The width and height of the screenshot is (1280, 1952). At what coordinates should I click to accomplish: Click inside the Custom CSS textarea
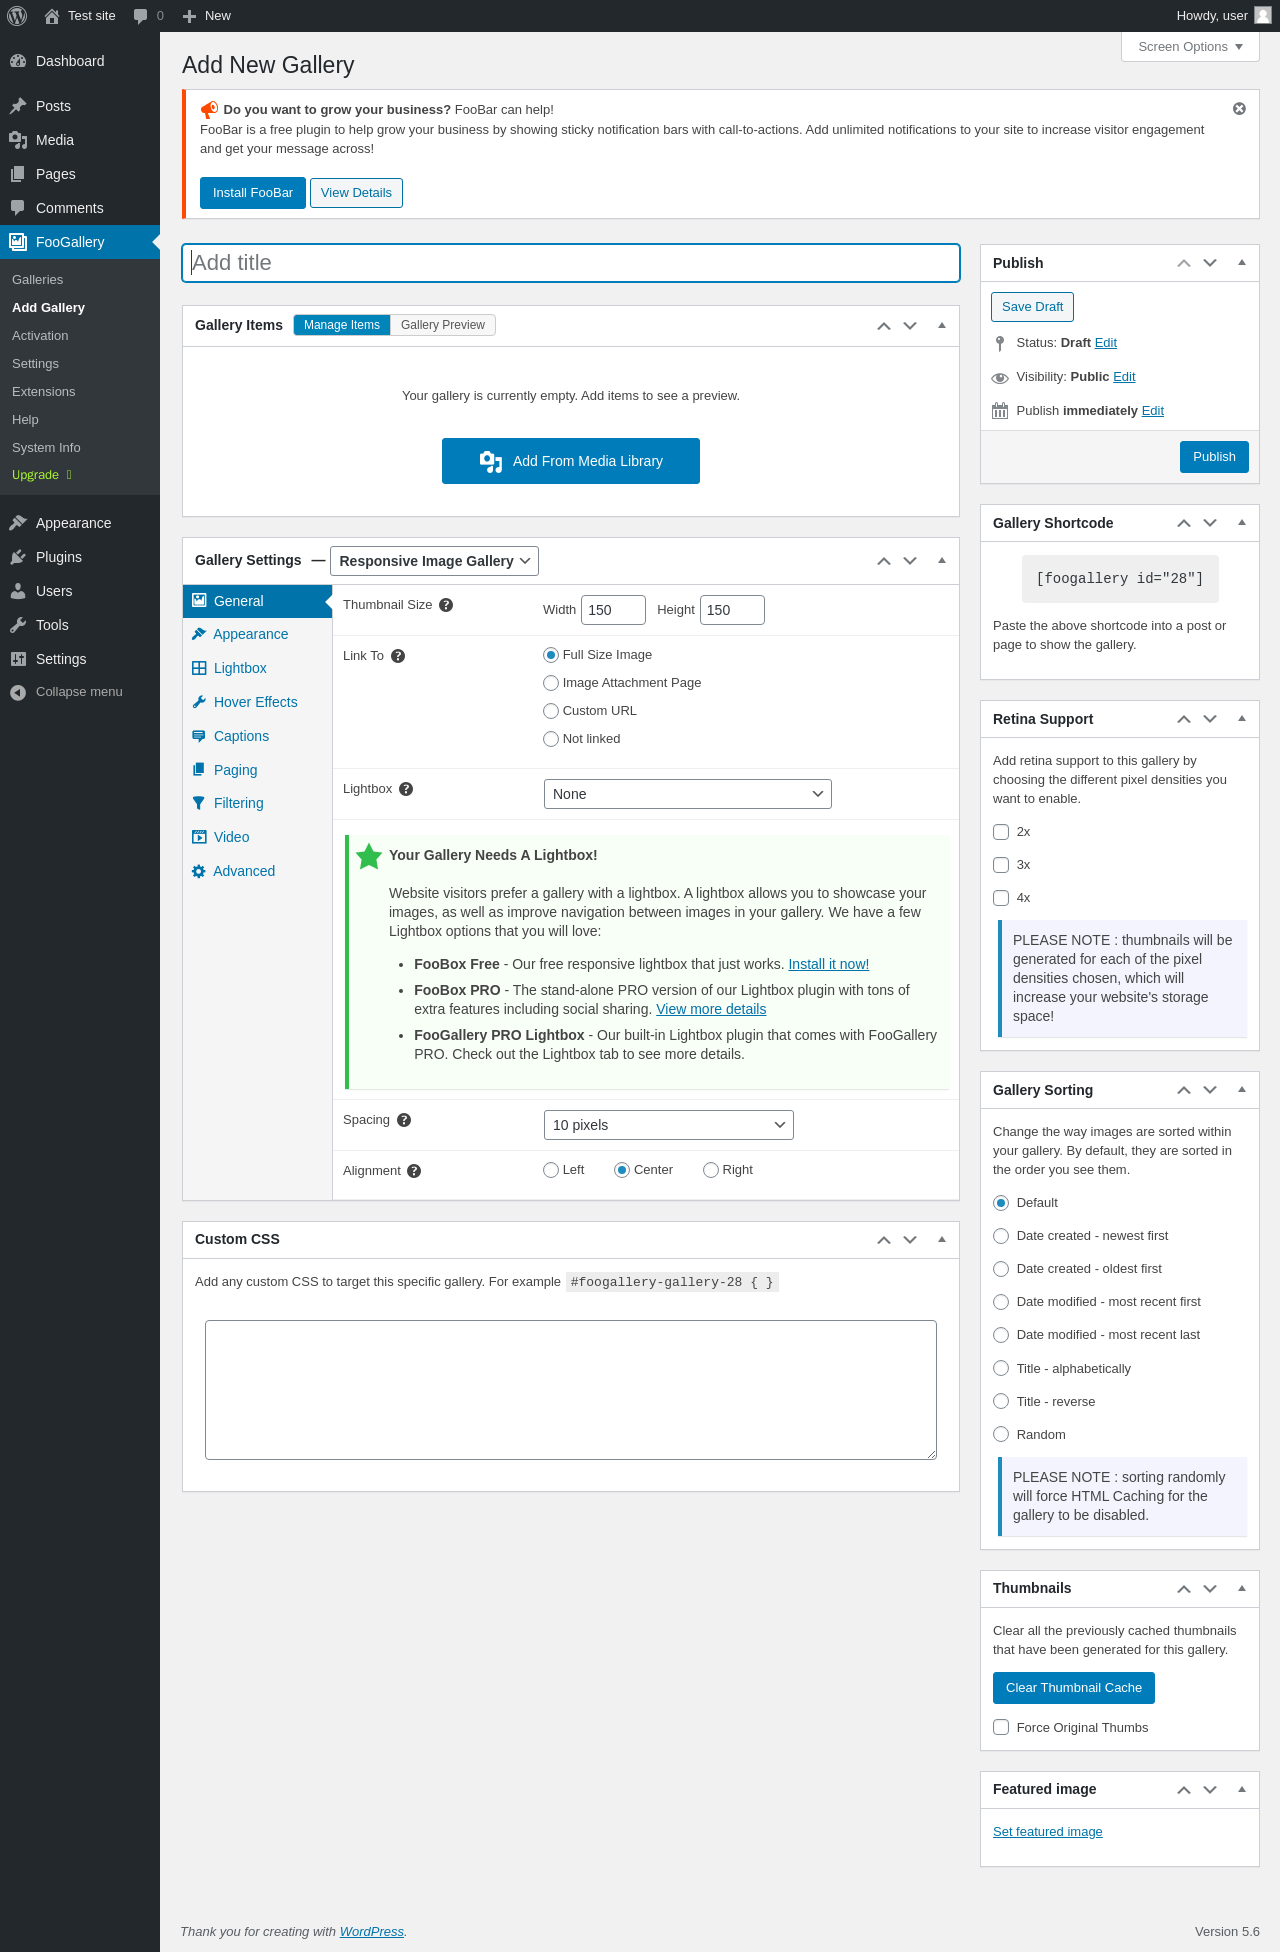[x=571, y=1390]
